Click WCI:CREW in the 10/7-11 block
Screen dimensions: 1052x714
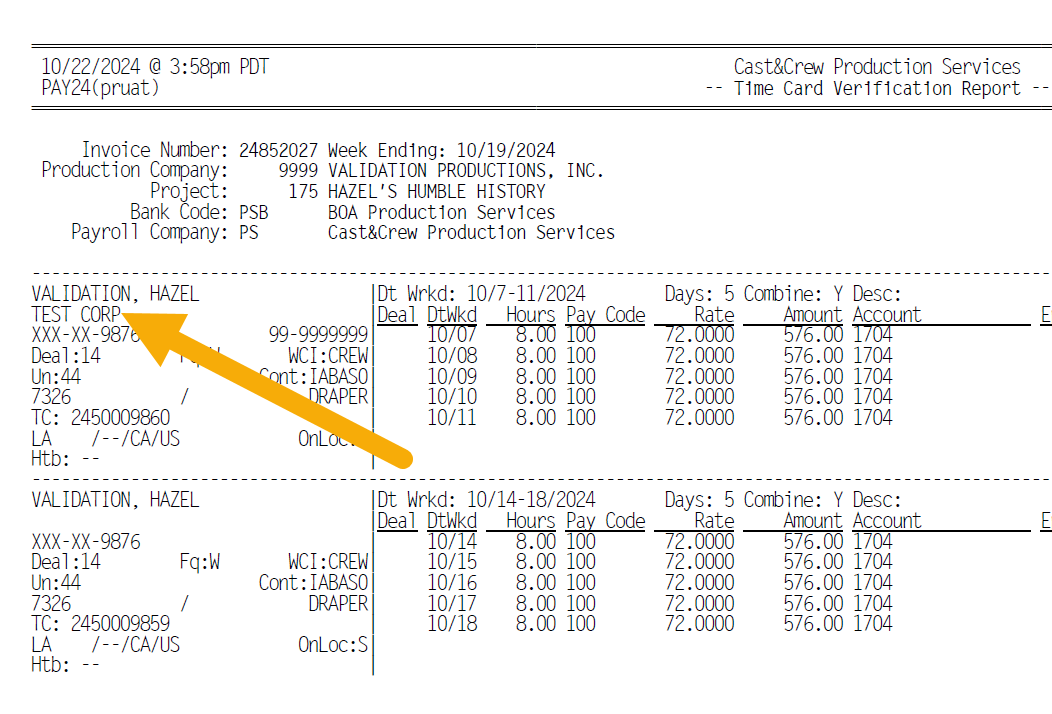pyautogui.click(x=329, y=355)
